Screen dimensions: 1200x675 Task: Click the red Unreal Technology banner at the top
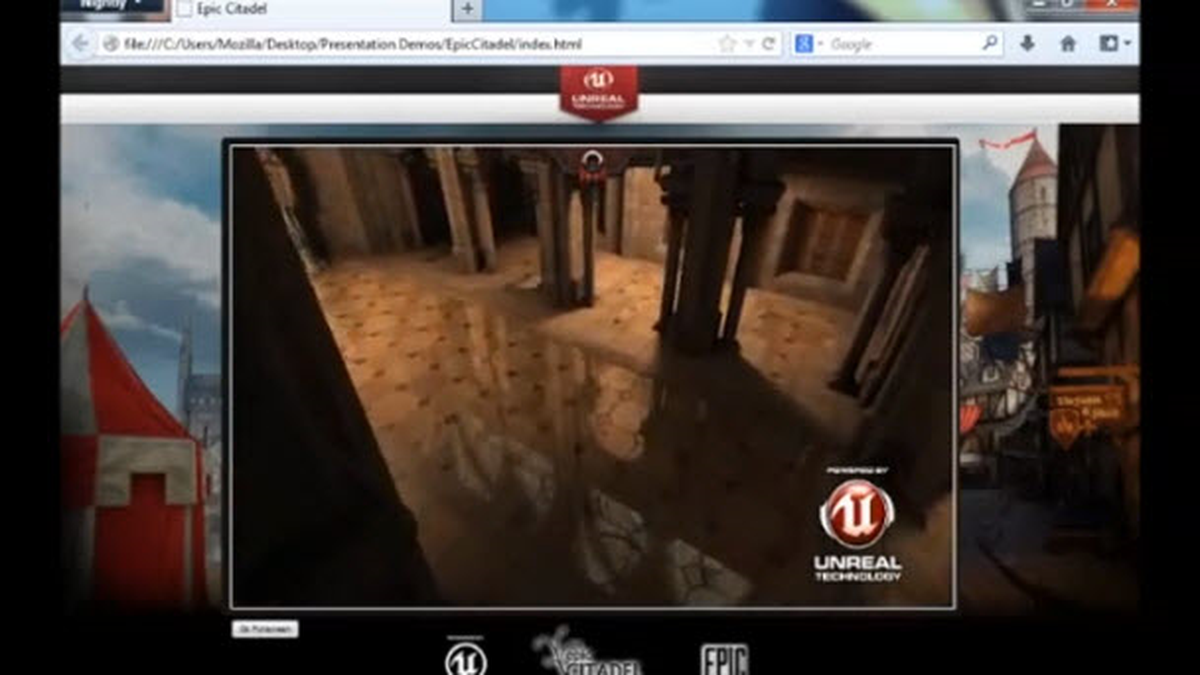coord(598,94)
